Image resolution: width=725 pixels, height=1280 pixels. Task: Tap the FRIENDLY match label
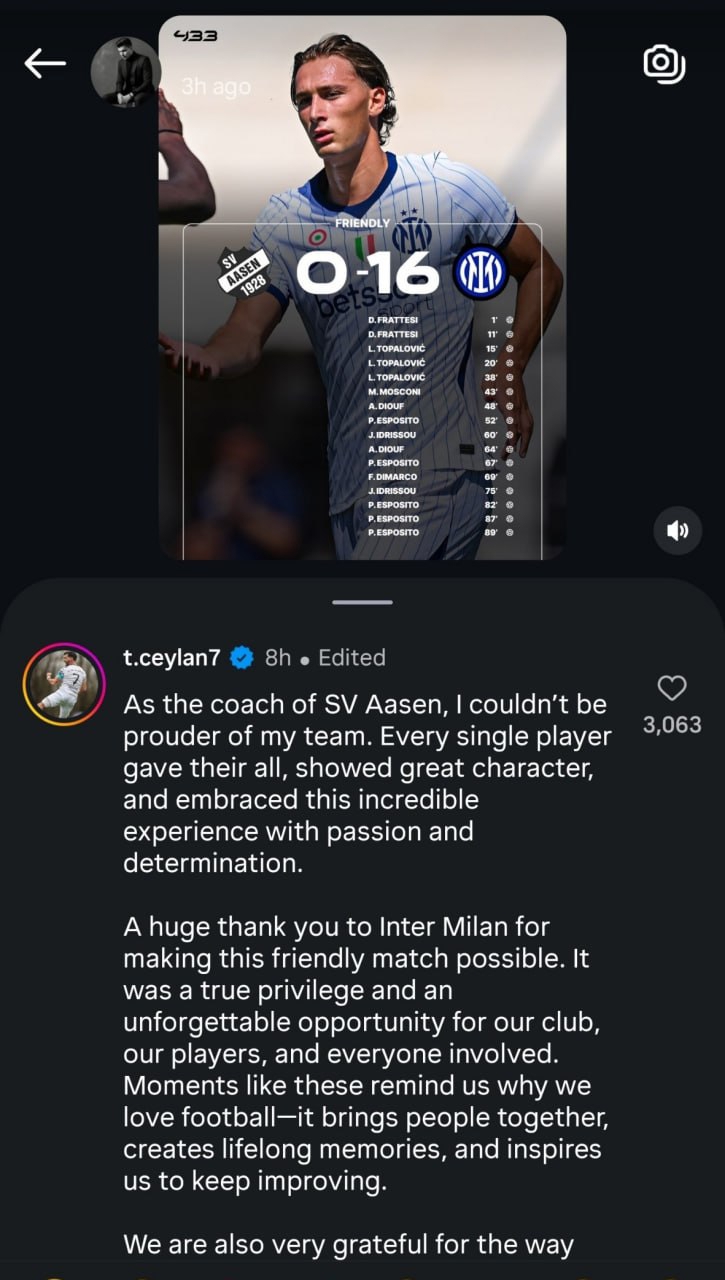tap(362, 223)
